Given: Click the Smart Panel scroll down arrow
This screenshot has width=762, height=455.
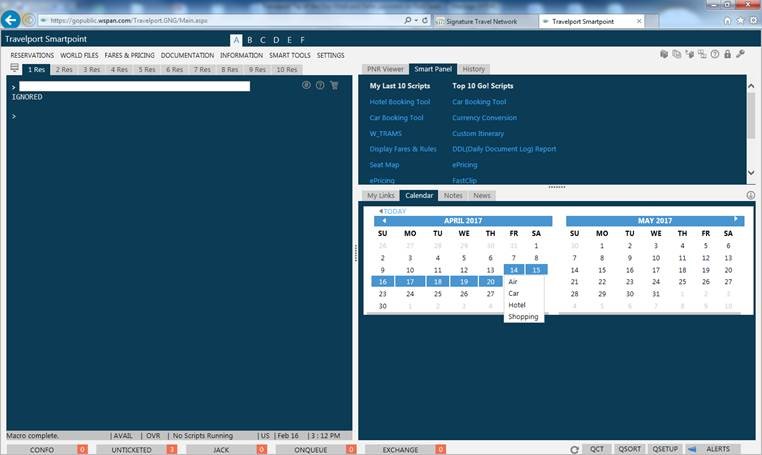Looking at the screenshot, I should pyautogui.click(x=751, y=173).
